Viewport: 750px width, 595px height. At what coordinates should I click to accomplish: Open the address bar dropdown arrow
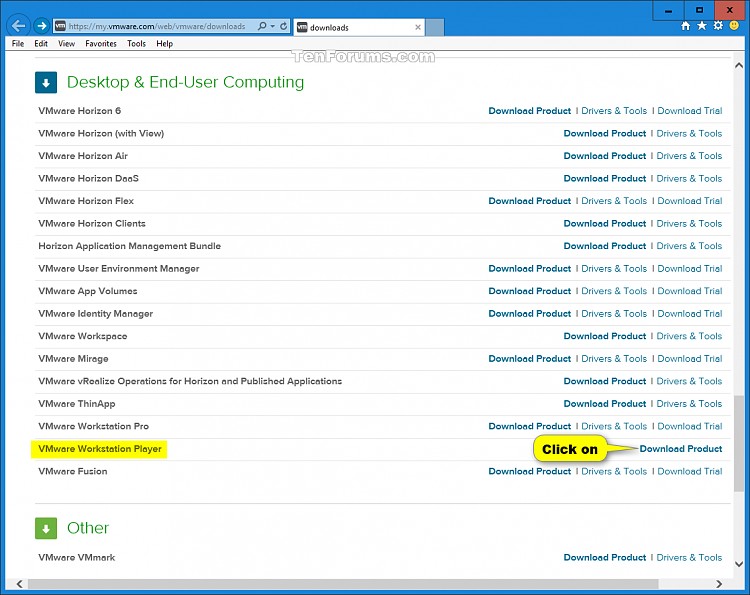pos(273,26)
